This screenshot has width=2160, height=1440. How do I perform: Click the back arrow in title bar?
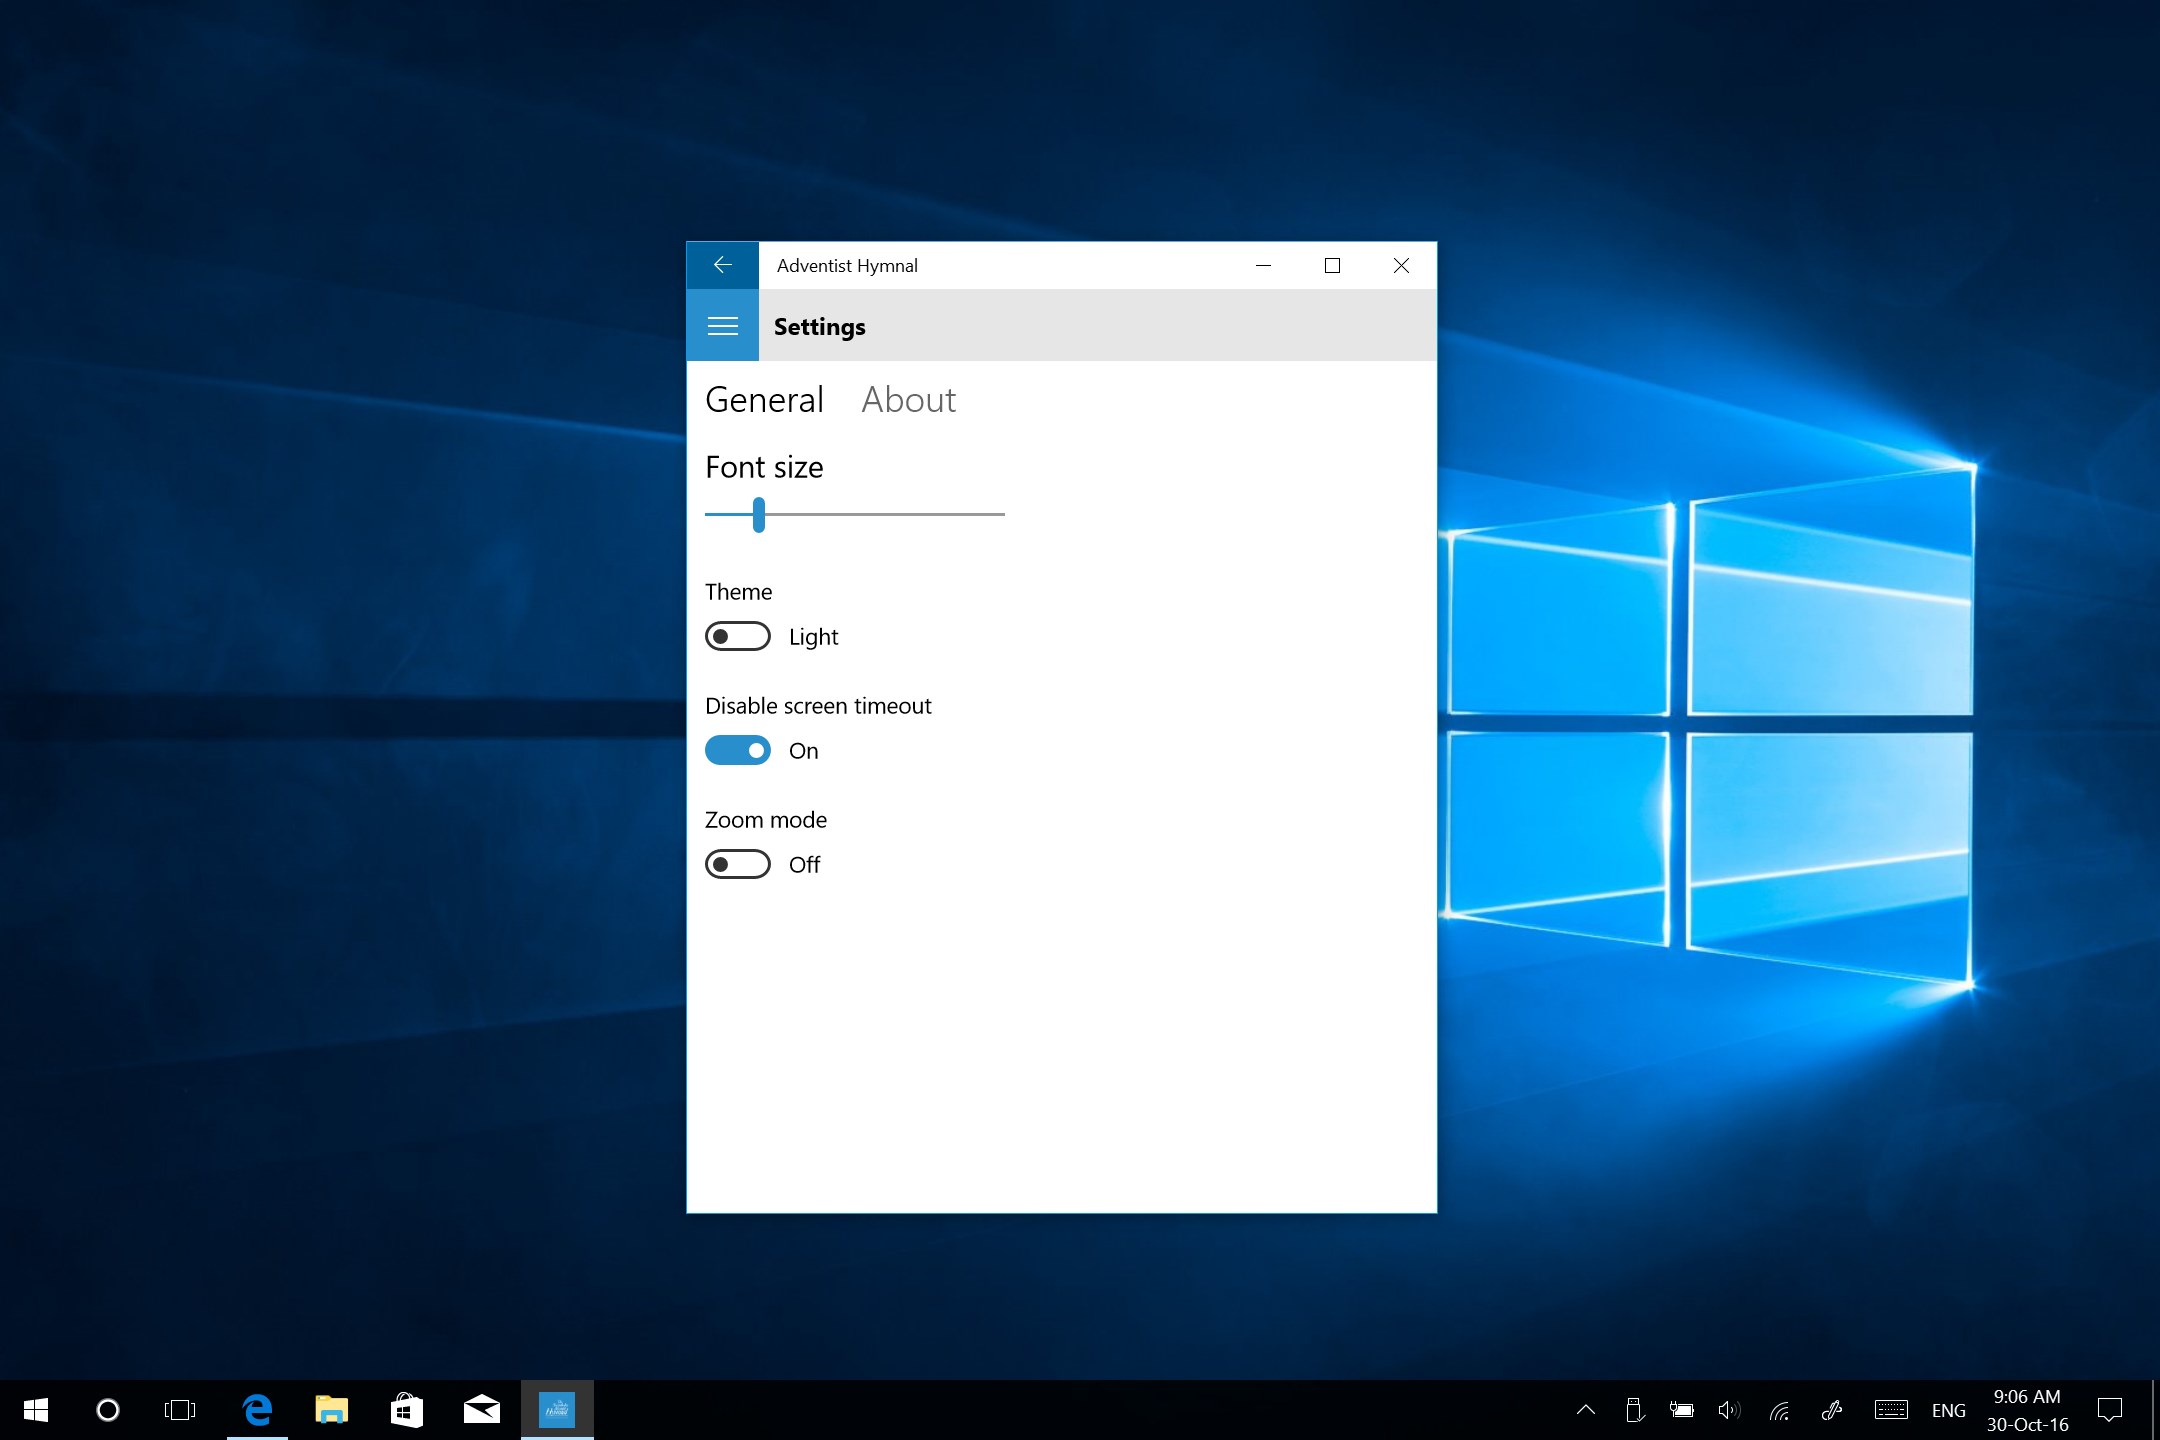(722, 265)
